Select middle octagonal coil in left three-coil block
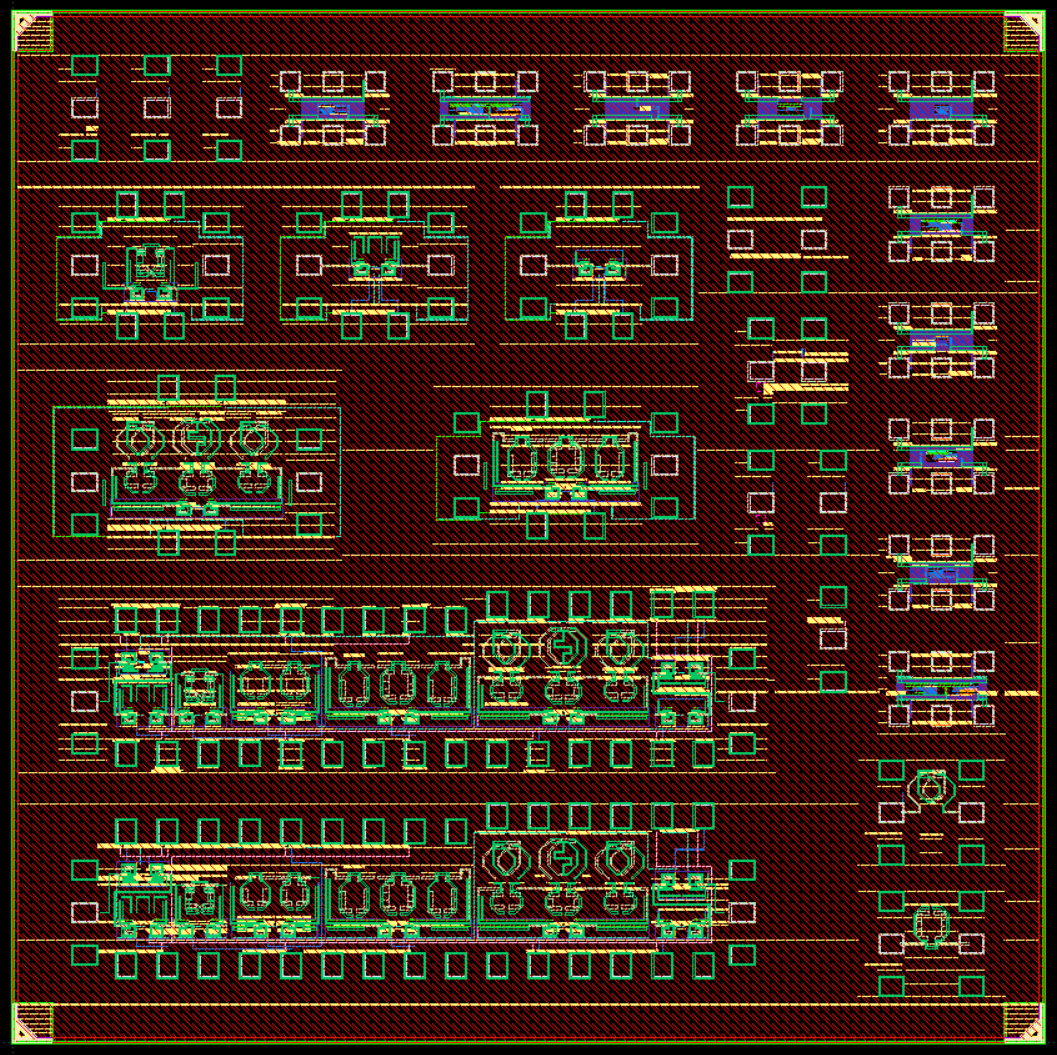Screen dimensions: 1057x1055 pos(197,438)
